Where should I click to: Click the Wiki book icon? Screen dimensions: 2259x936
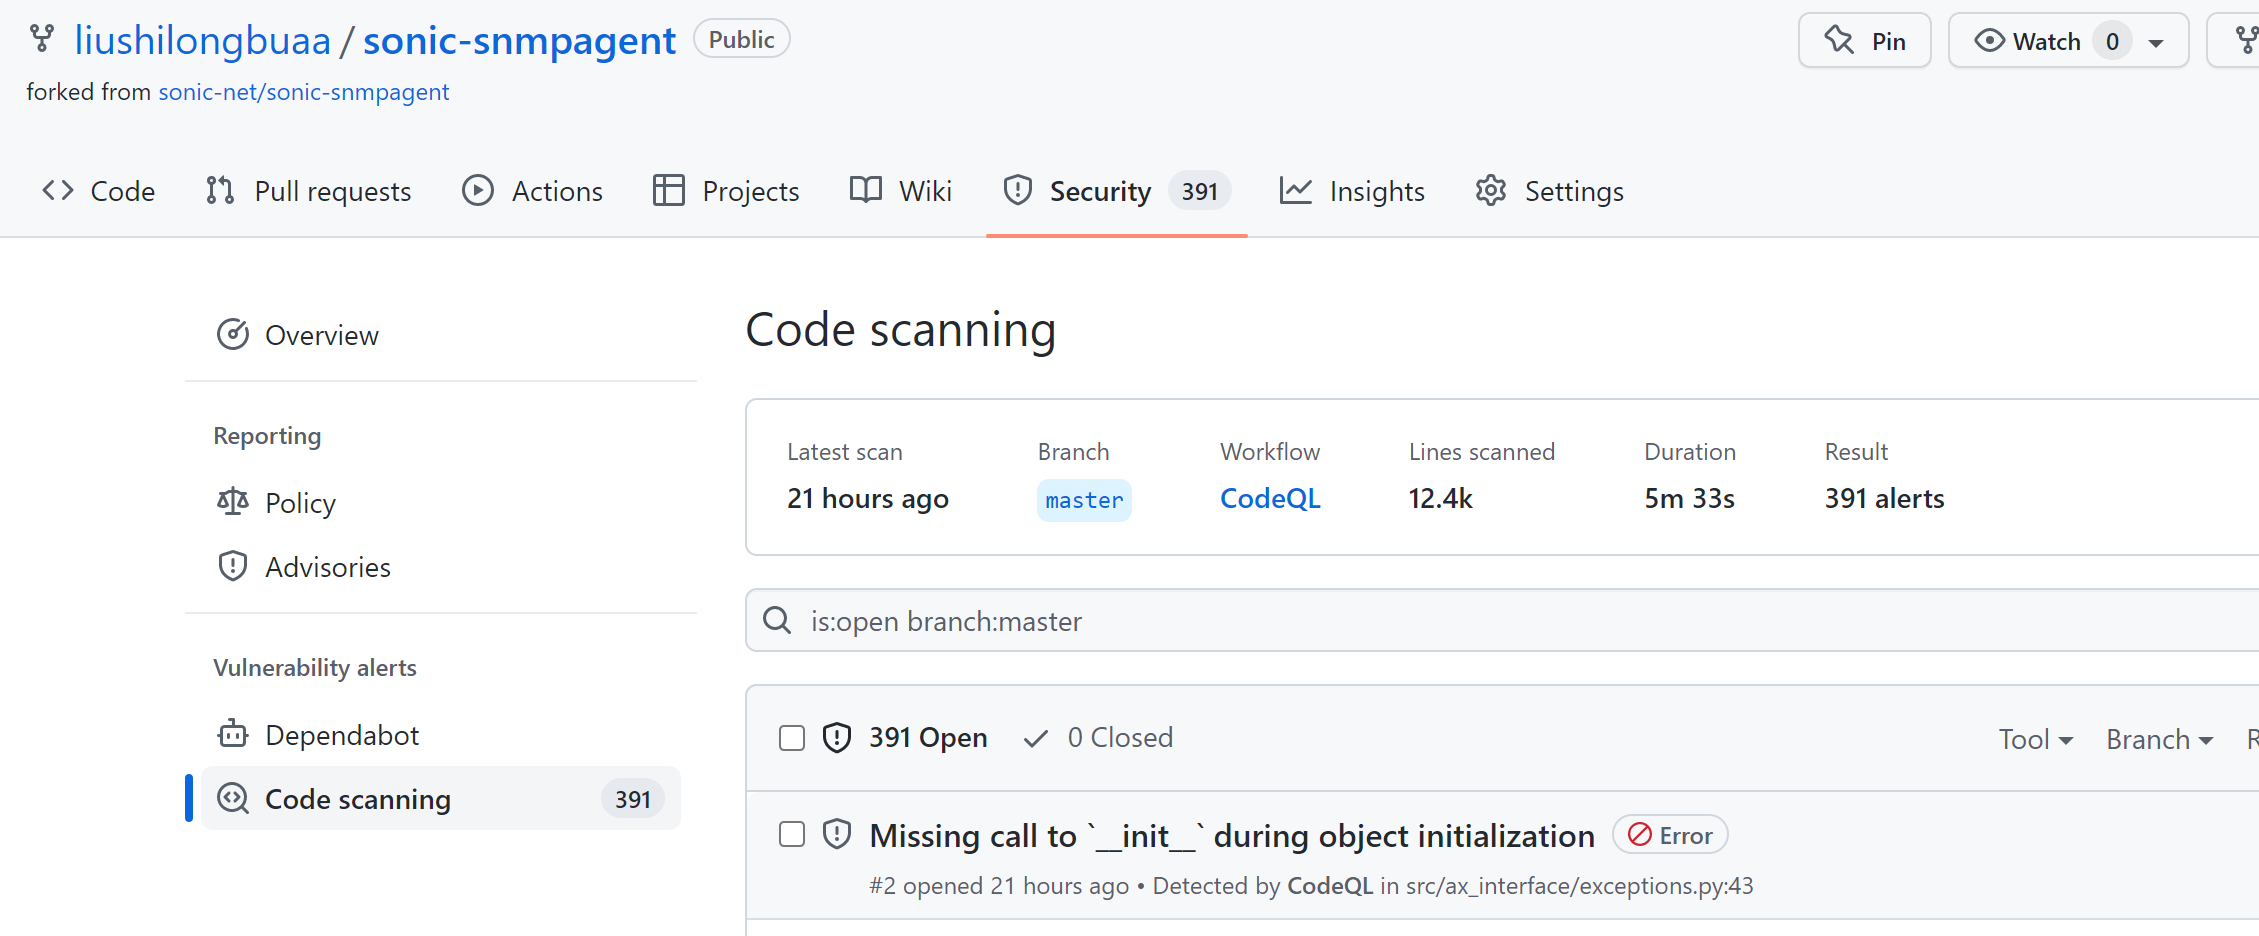coord(866,189)
